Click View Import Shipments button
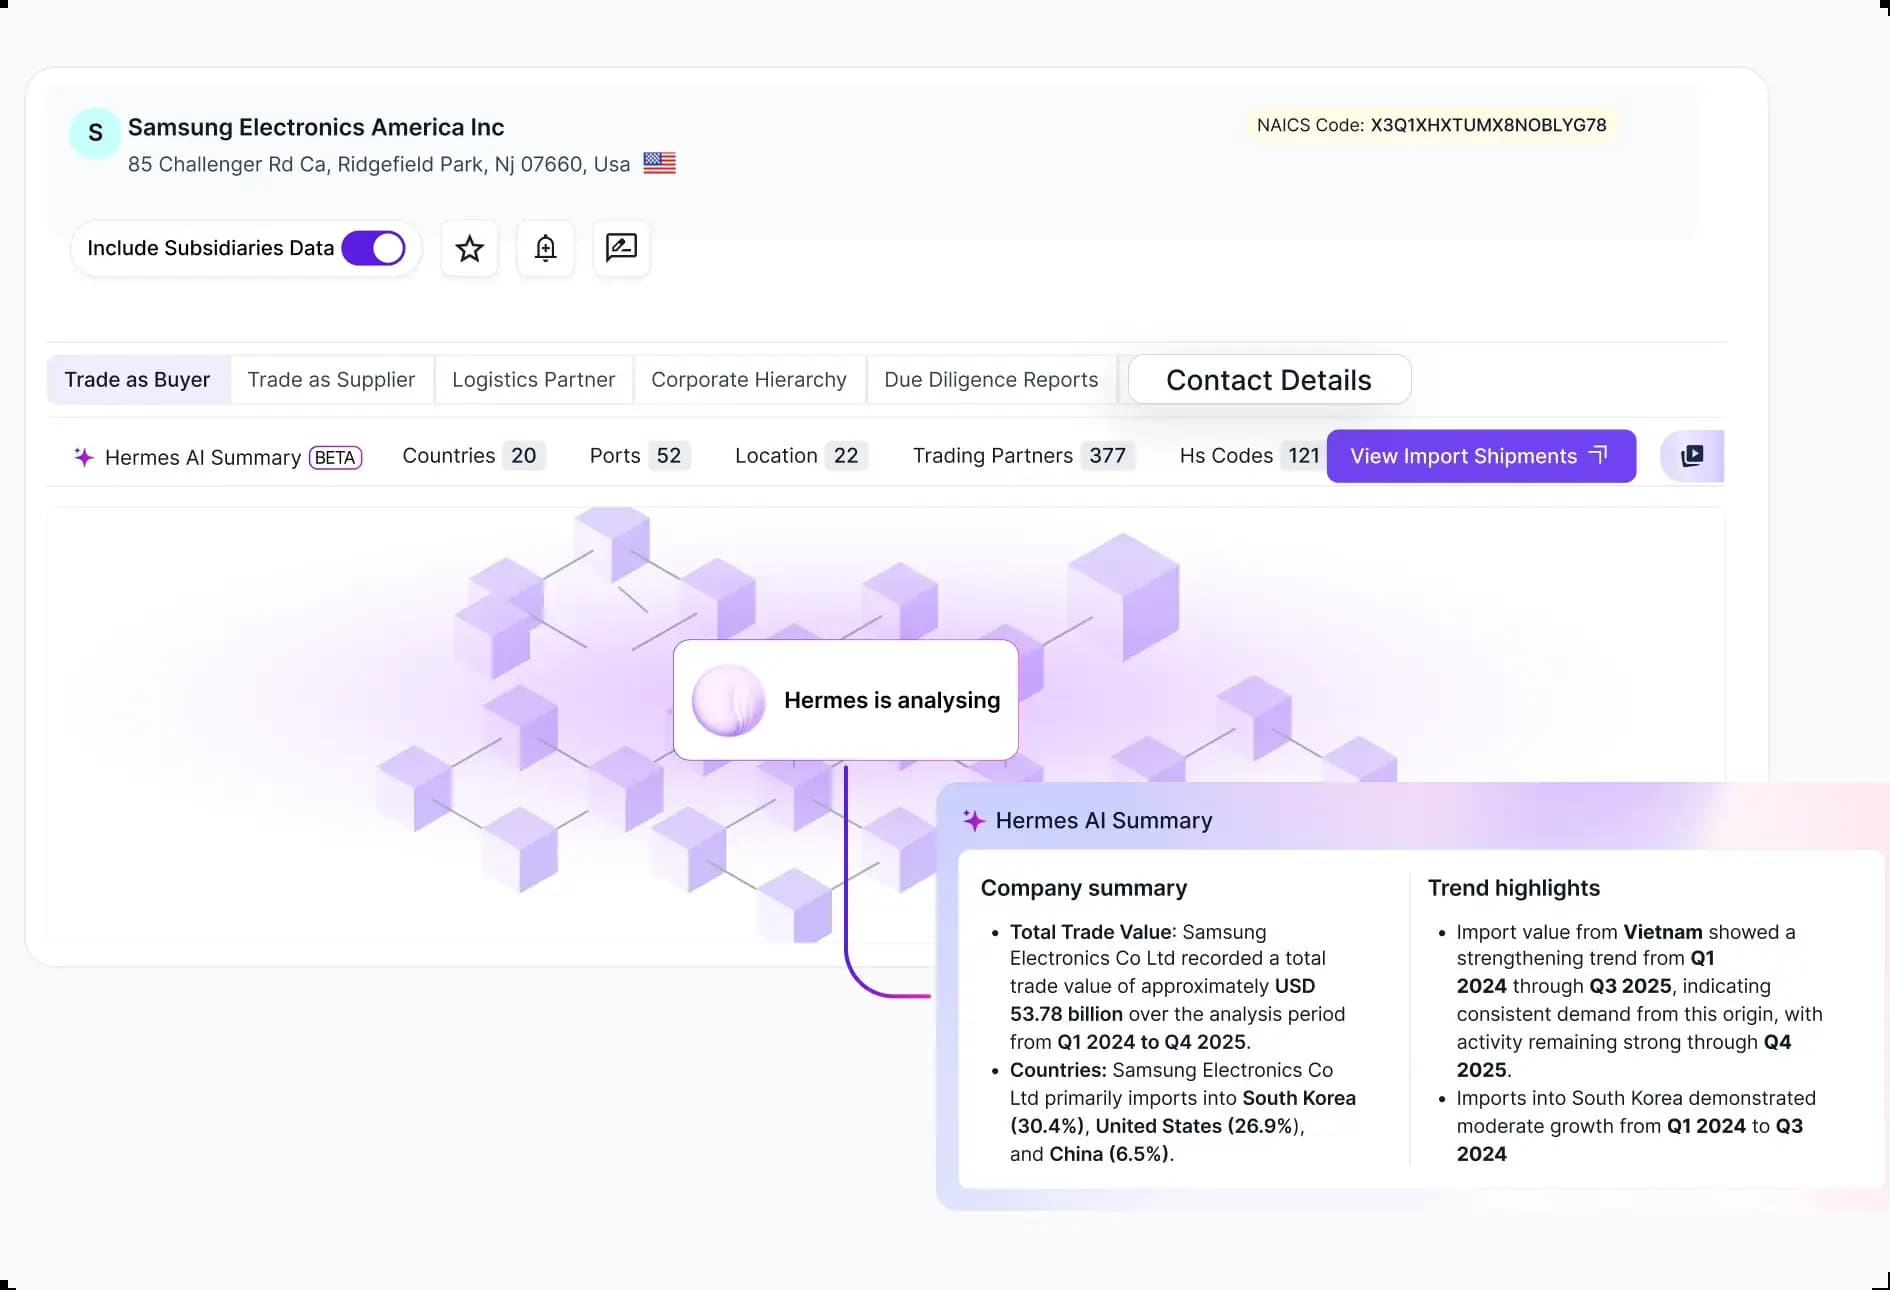Image resolution: width=1890 pixels, height=1290 pixels. pos(1480,456)
